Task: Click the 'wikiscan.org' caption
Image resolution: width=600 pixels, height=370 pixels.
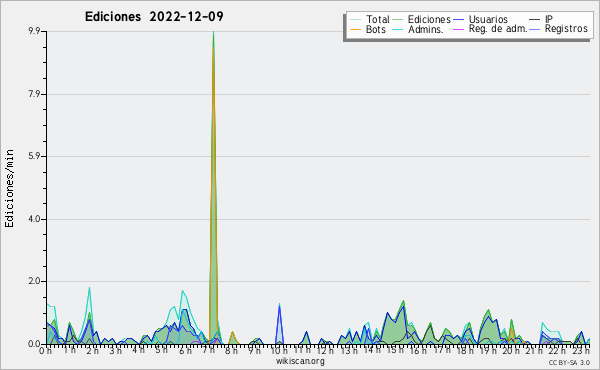Action: [x=300, y=361]
